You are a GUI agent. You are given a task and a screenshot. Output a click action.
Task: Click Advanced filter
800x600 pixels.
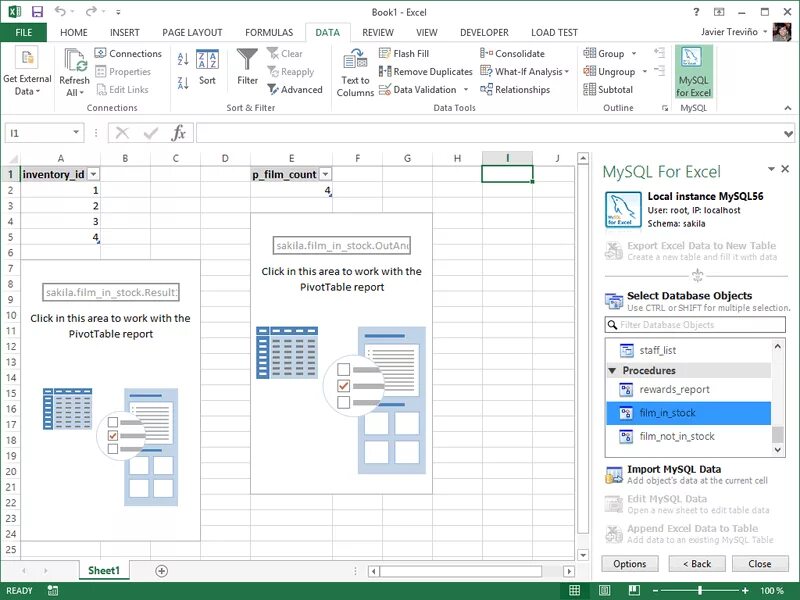pyautogui.click(x=295, y=90)
